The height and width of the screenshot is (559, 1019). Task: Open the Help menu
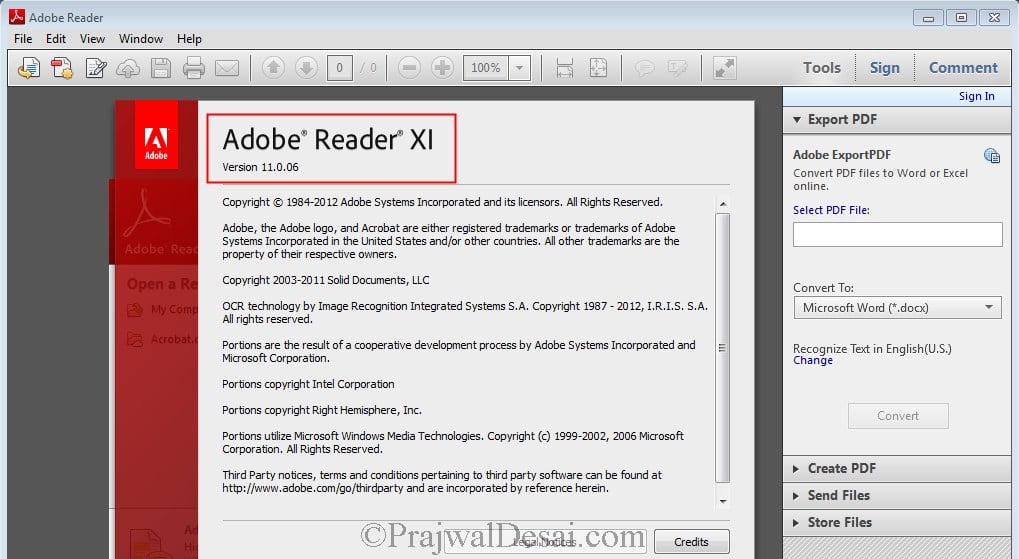tap(189, 39)
